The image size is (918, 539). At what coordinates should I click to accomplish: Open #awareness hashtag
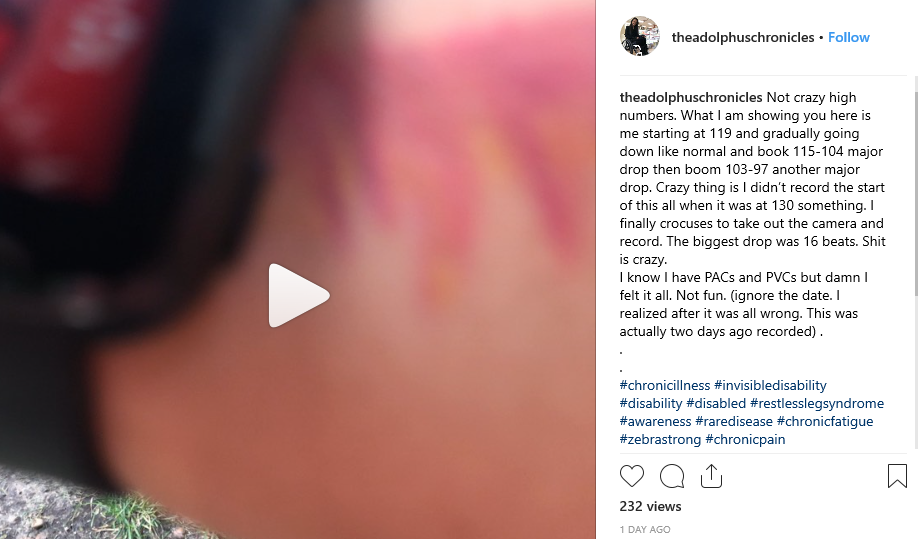tap(655, 421)
